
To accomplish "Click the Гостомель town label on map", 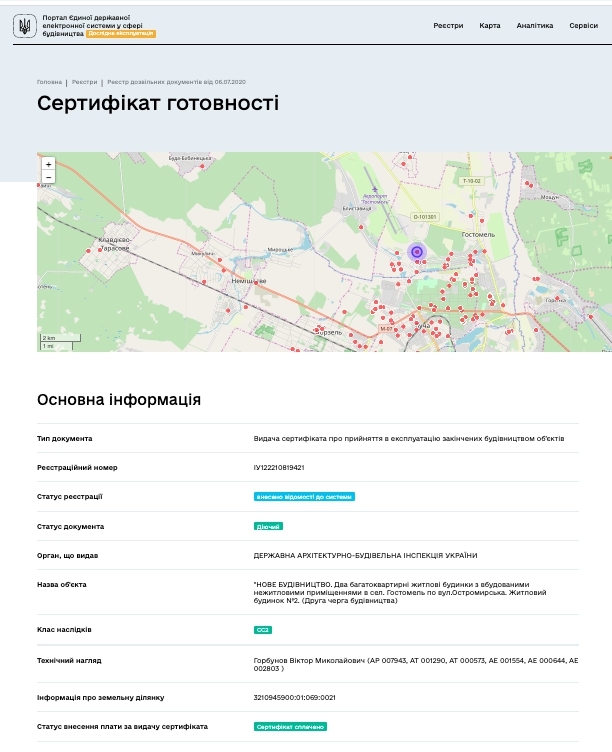I will (478, 235).
